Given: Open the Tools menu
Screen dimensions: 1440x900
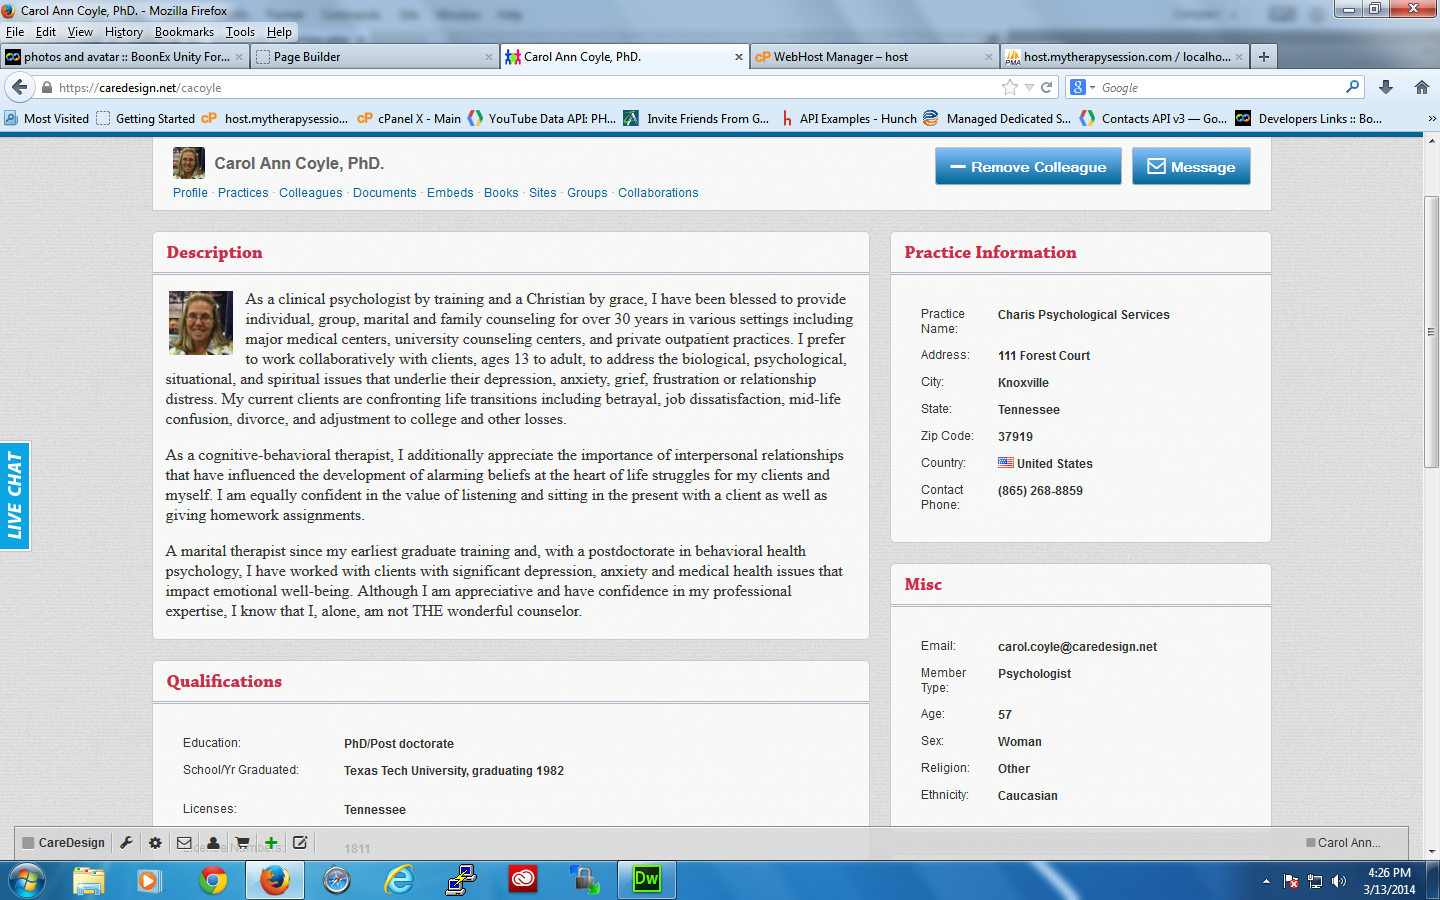Looking at the screenshot, I should point(240,32).
